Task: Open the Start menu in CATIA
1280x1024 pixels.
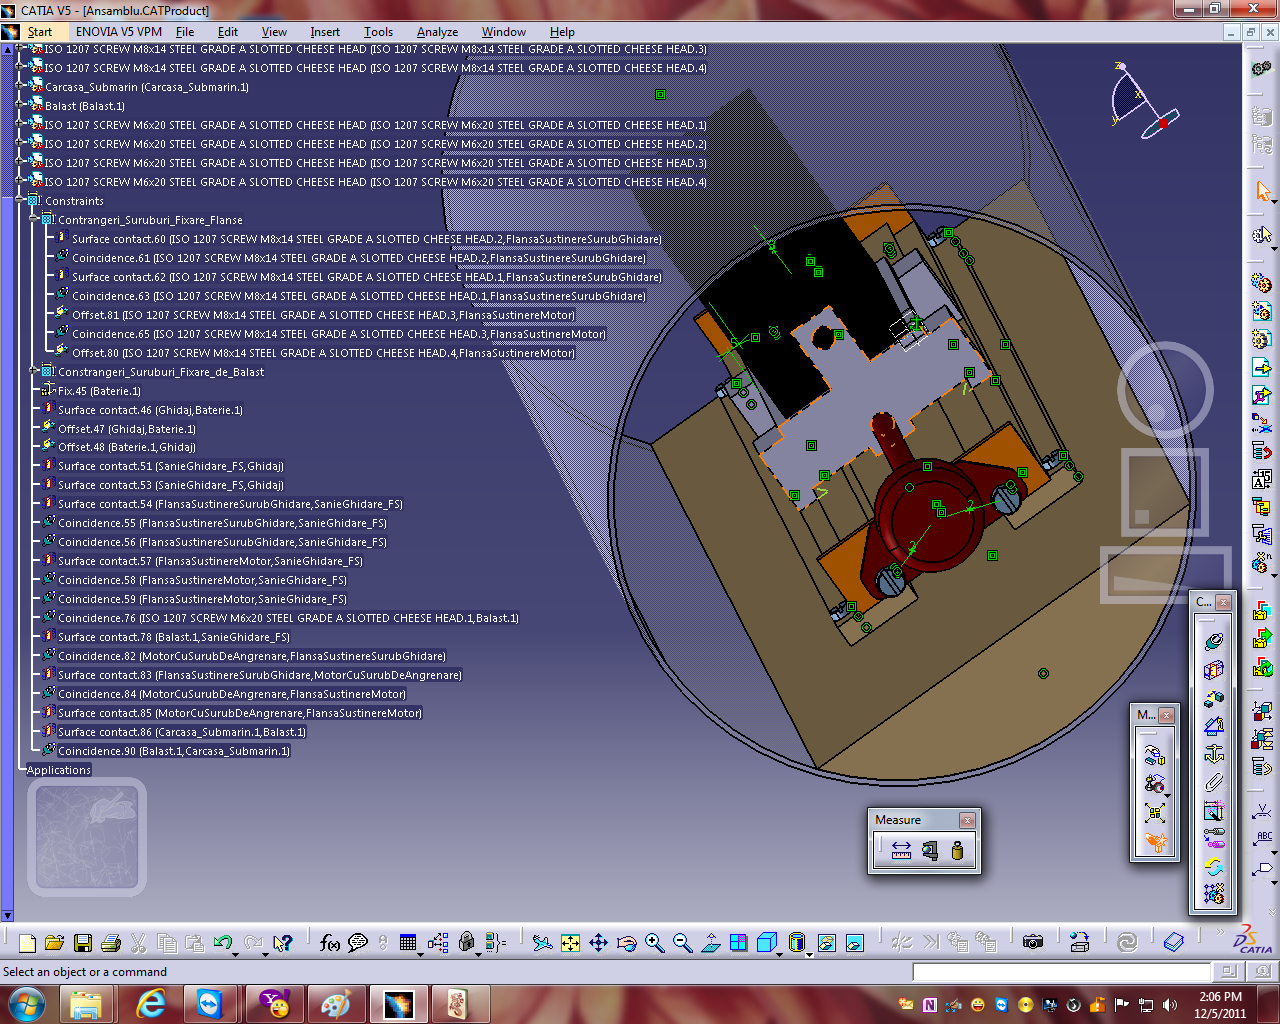Action: coord(39,31)
